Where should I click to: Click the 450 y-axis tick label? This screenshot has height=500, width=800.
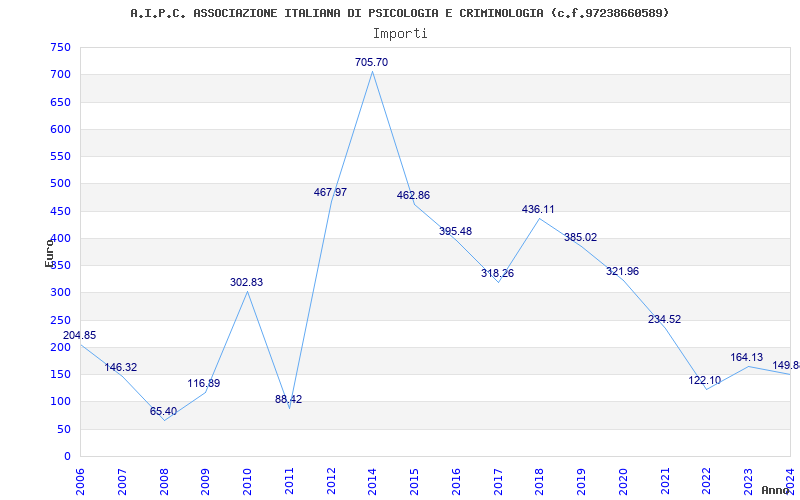(x=60, y=211)
